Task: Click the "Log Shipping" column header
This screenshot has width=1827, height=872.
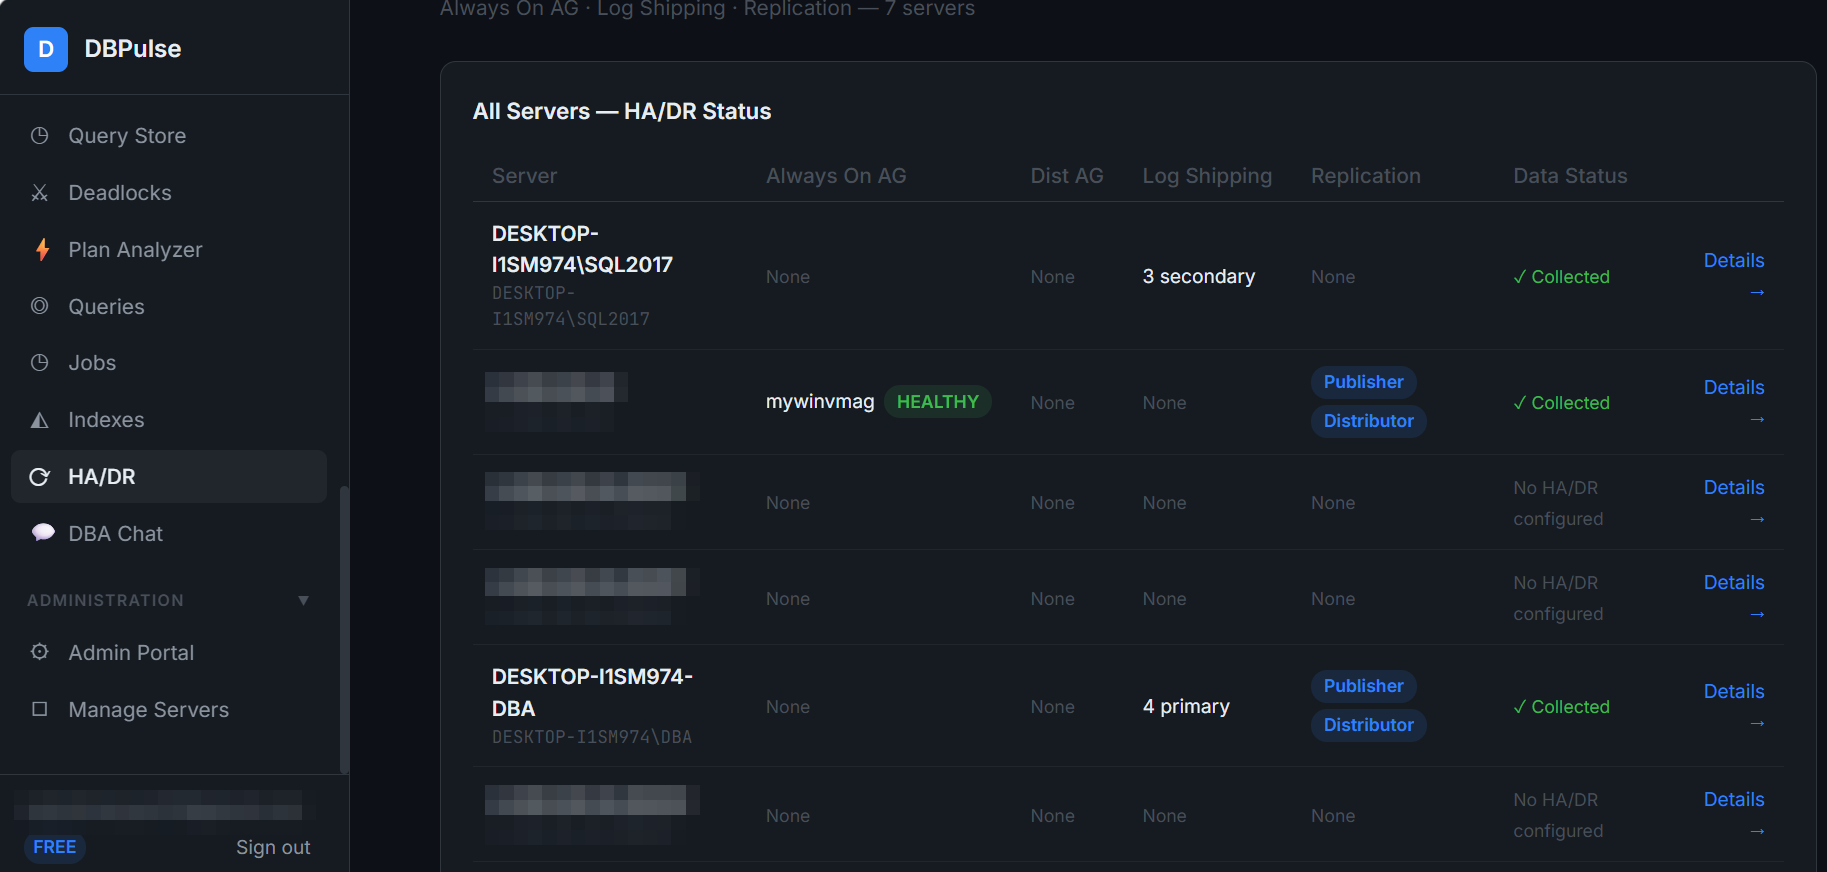Action: tap(1208, 176)
